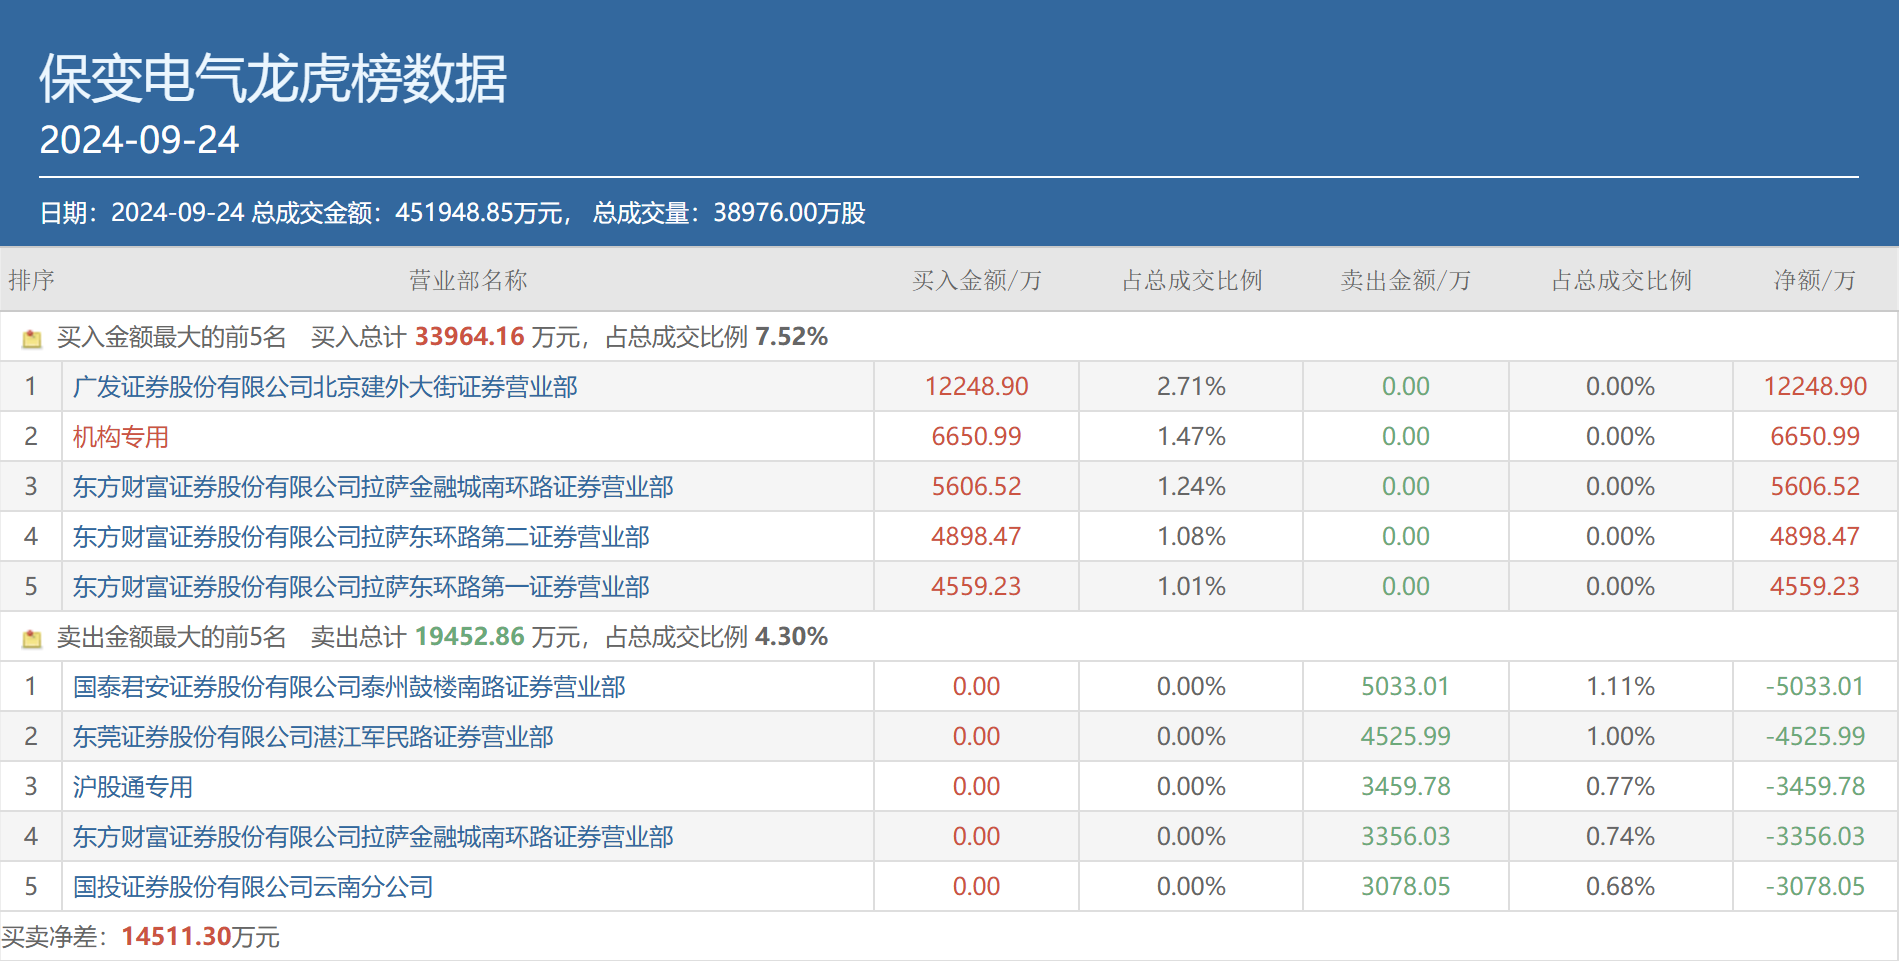The image size is (1901, 961).
Task: Click the folder icon beside 买入金额最大的前5名
Action: [32, 339]
